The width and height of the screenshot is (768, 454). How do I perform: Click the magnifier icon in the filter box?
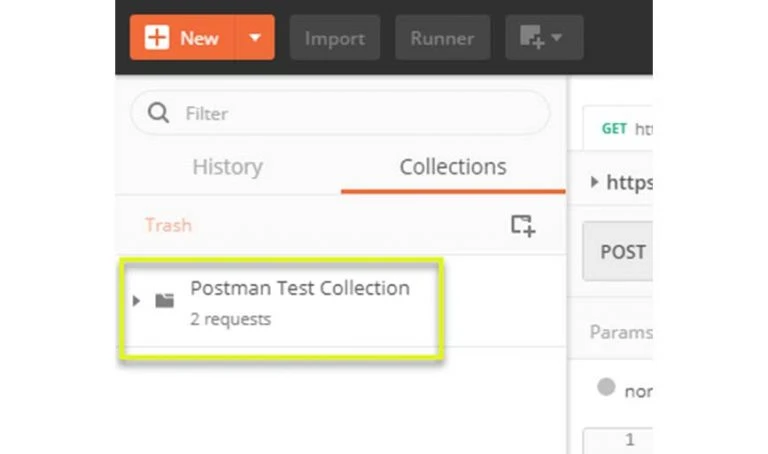click(158, 113)
